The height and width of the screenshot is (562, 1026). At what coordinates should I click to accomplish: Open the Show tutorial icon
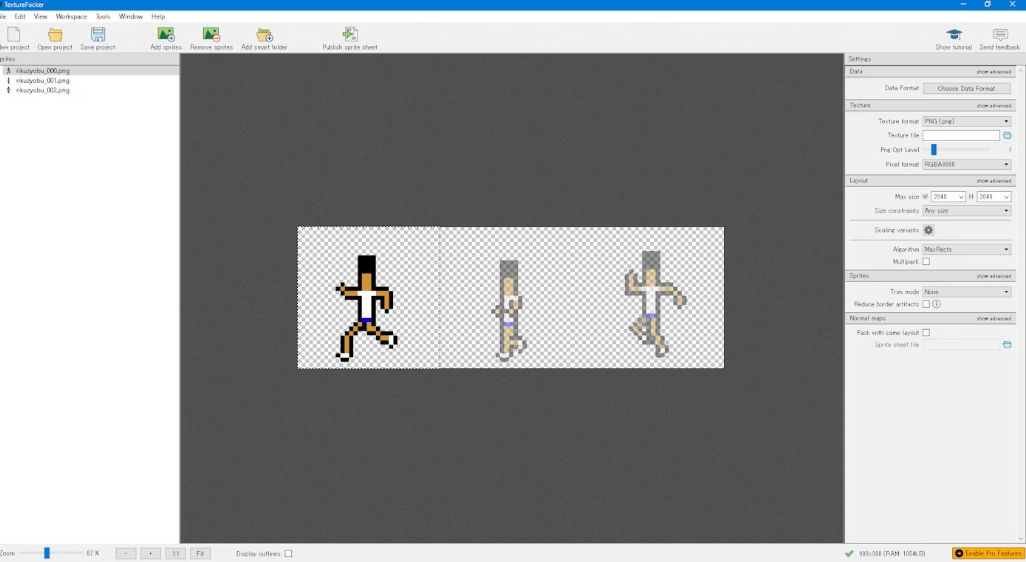[954, 35]
